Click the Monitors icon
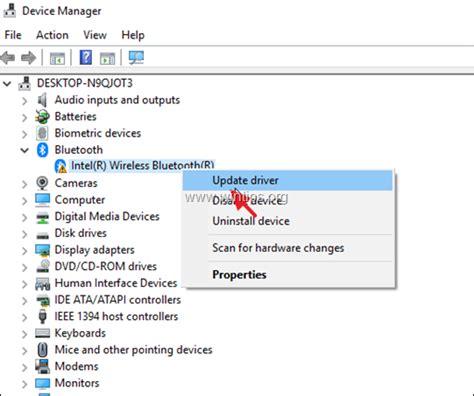 [x=42, y=383]
